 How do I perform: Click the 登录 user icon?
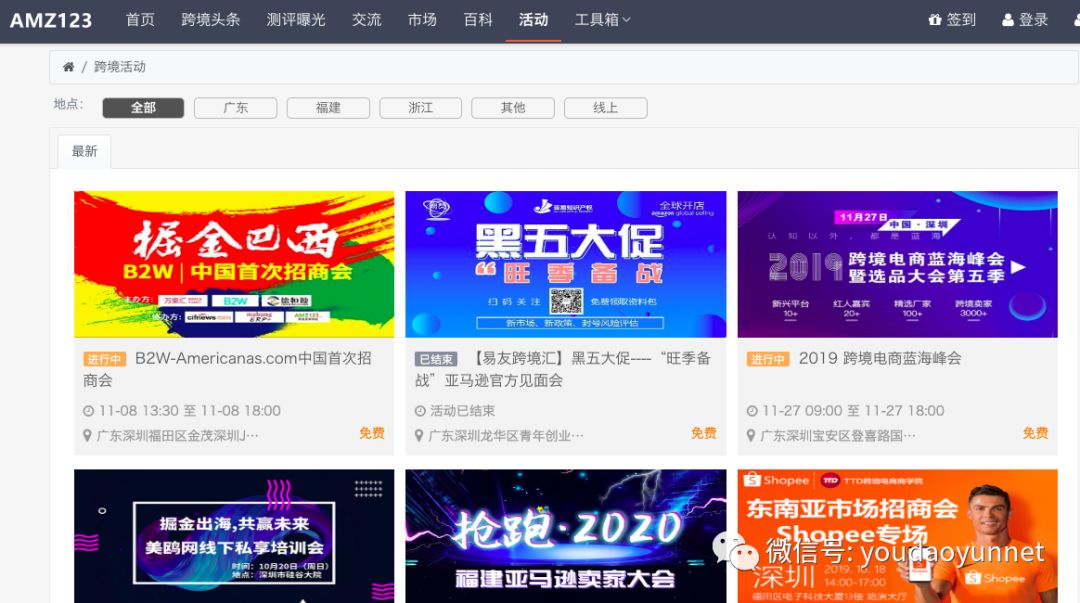pyautogui.click(x=1008, y=20)
